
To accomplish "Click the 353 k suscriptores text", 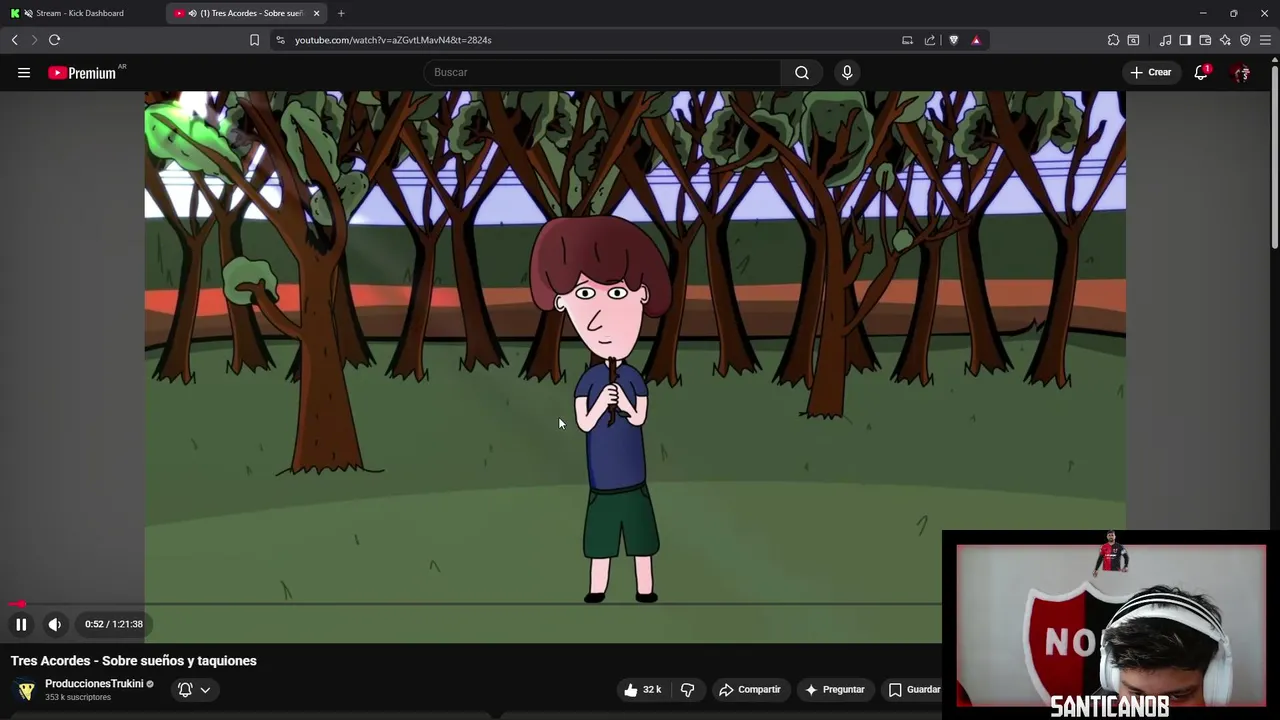I will (78, 697).
